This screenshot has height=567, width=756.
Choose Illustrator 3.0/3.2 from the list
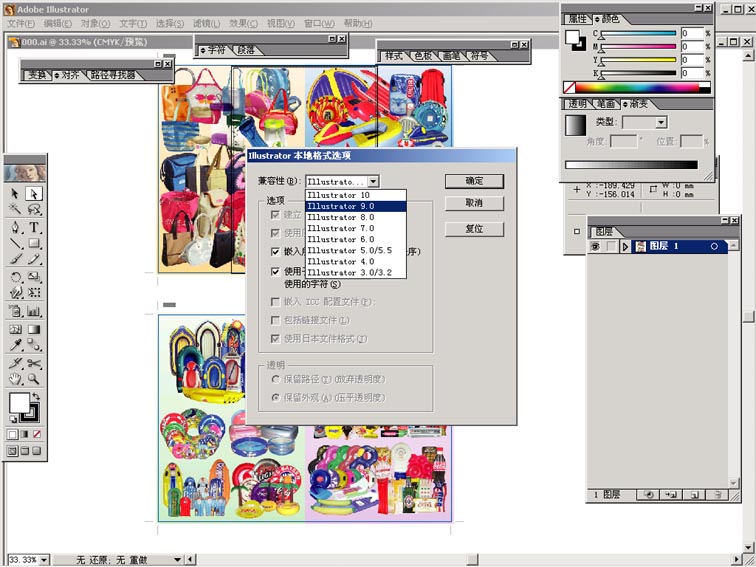pos(356,273)
